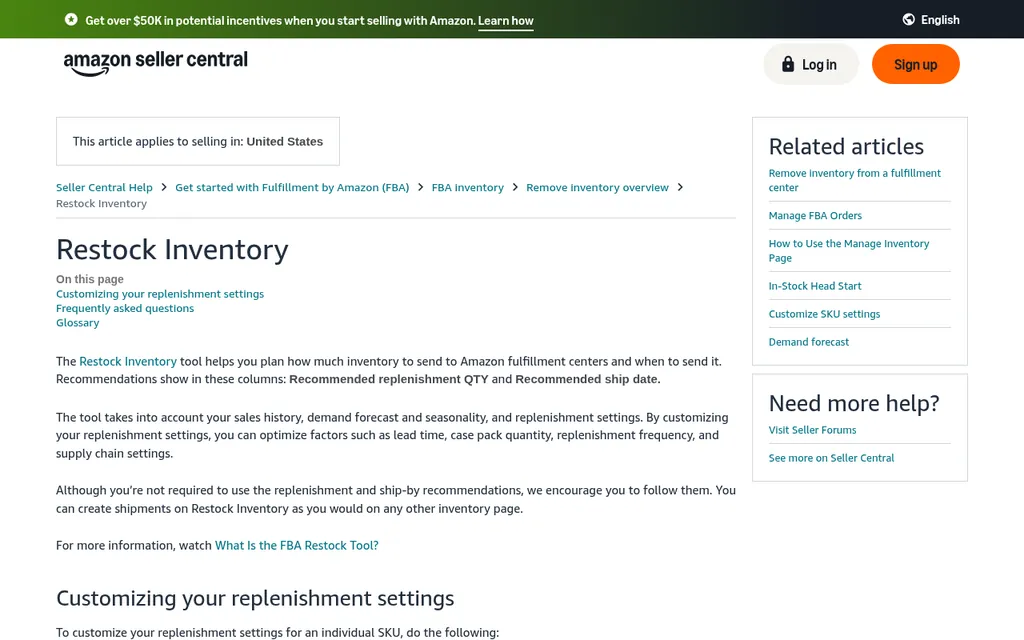This screenshot has width=1024, height=640.
Task: Click Customizing your replenishment settings section heading
Action: [255, 598]
